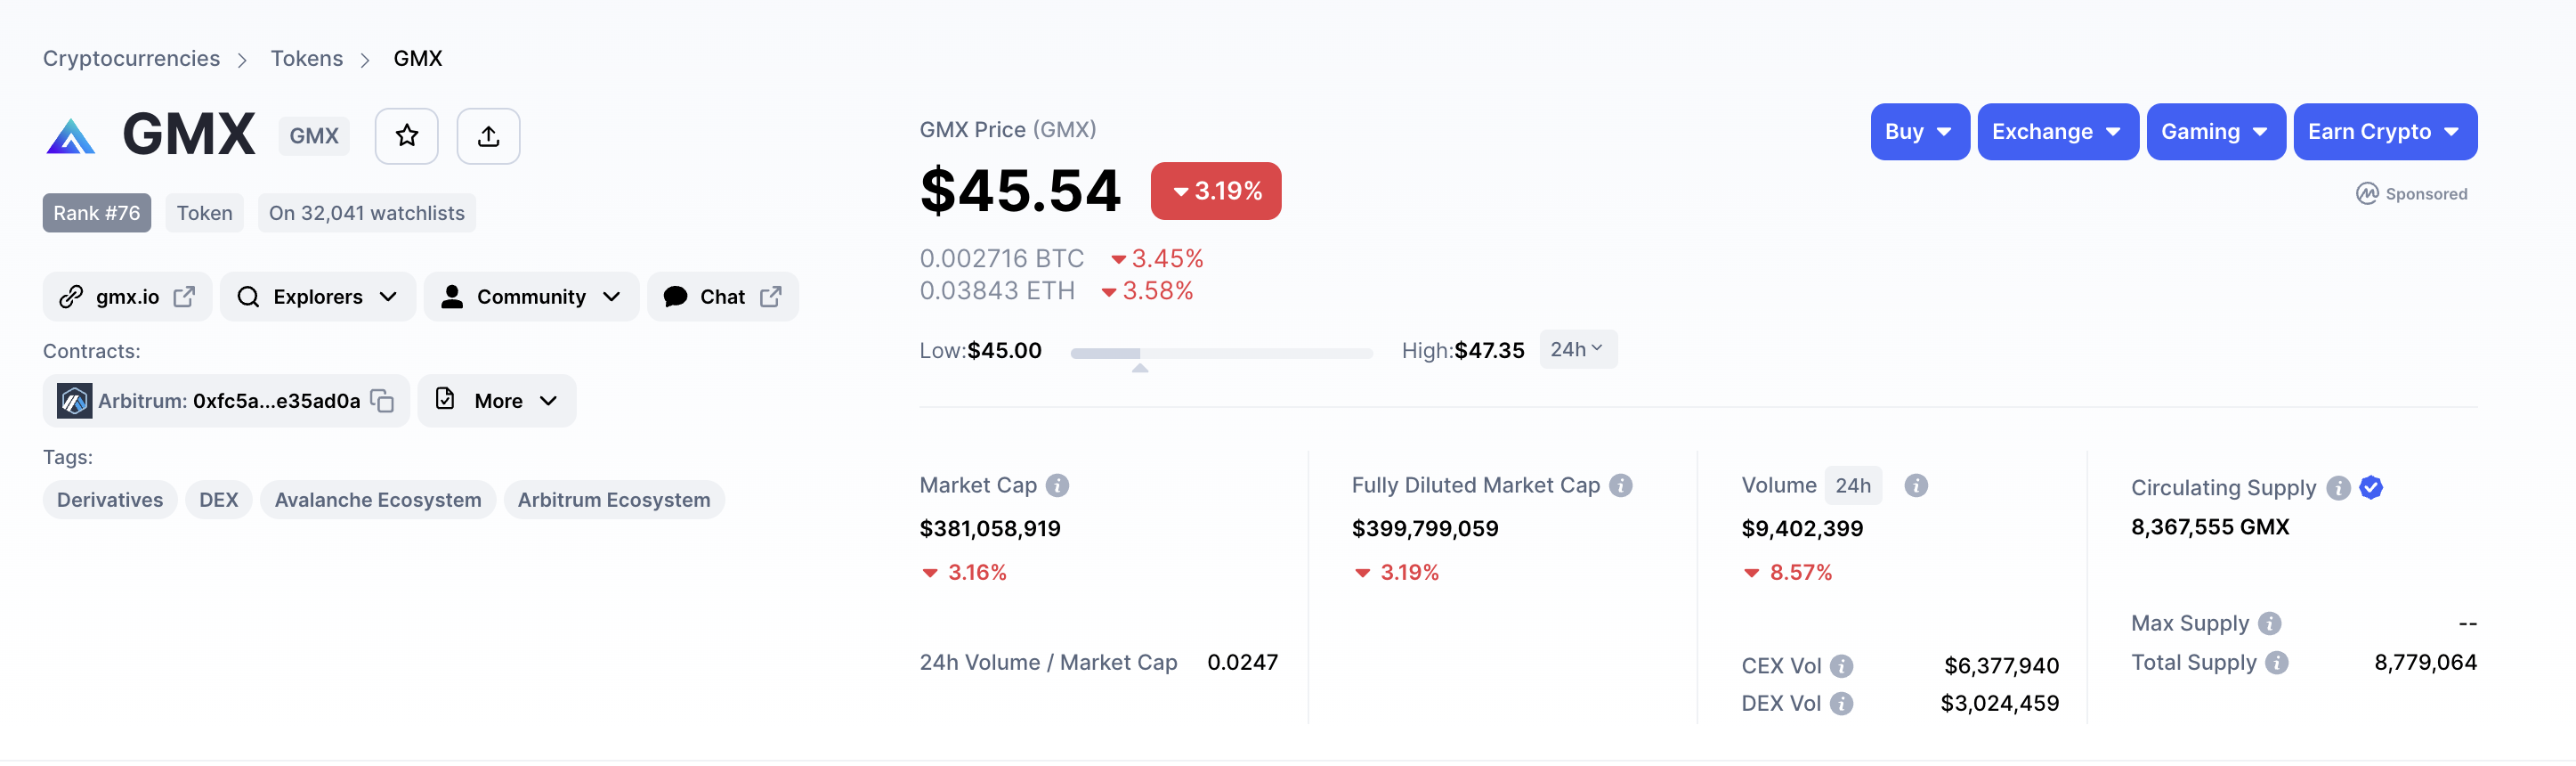Image resolution: width=2576 pixels, height=766 pixels.
Task: Click the Total Supply info icon
Action: point(2276,663)
